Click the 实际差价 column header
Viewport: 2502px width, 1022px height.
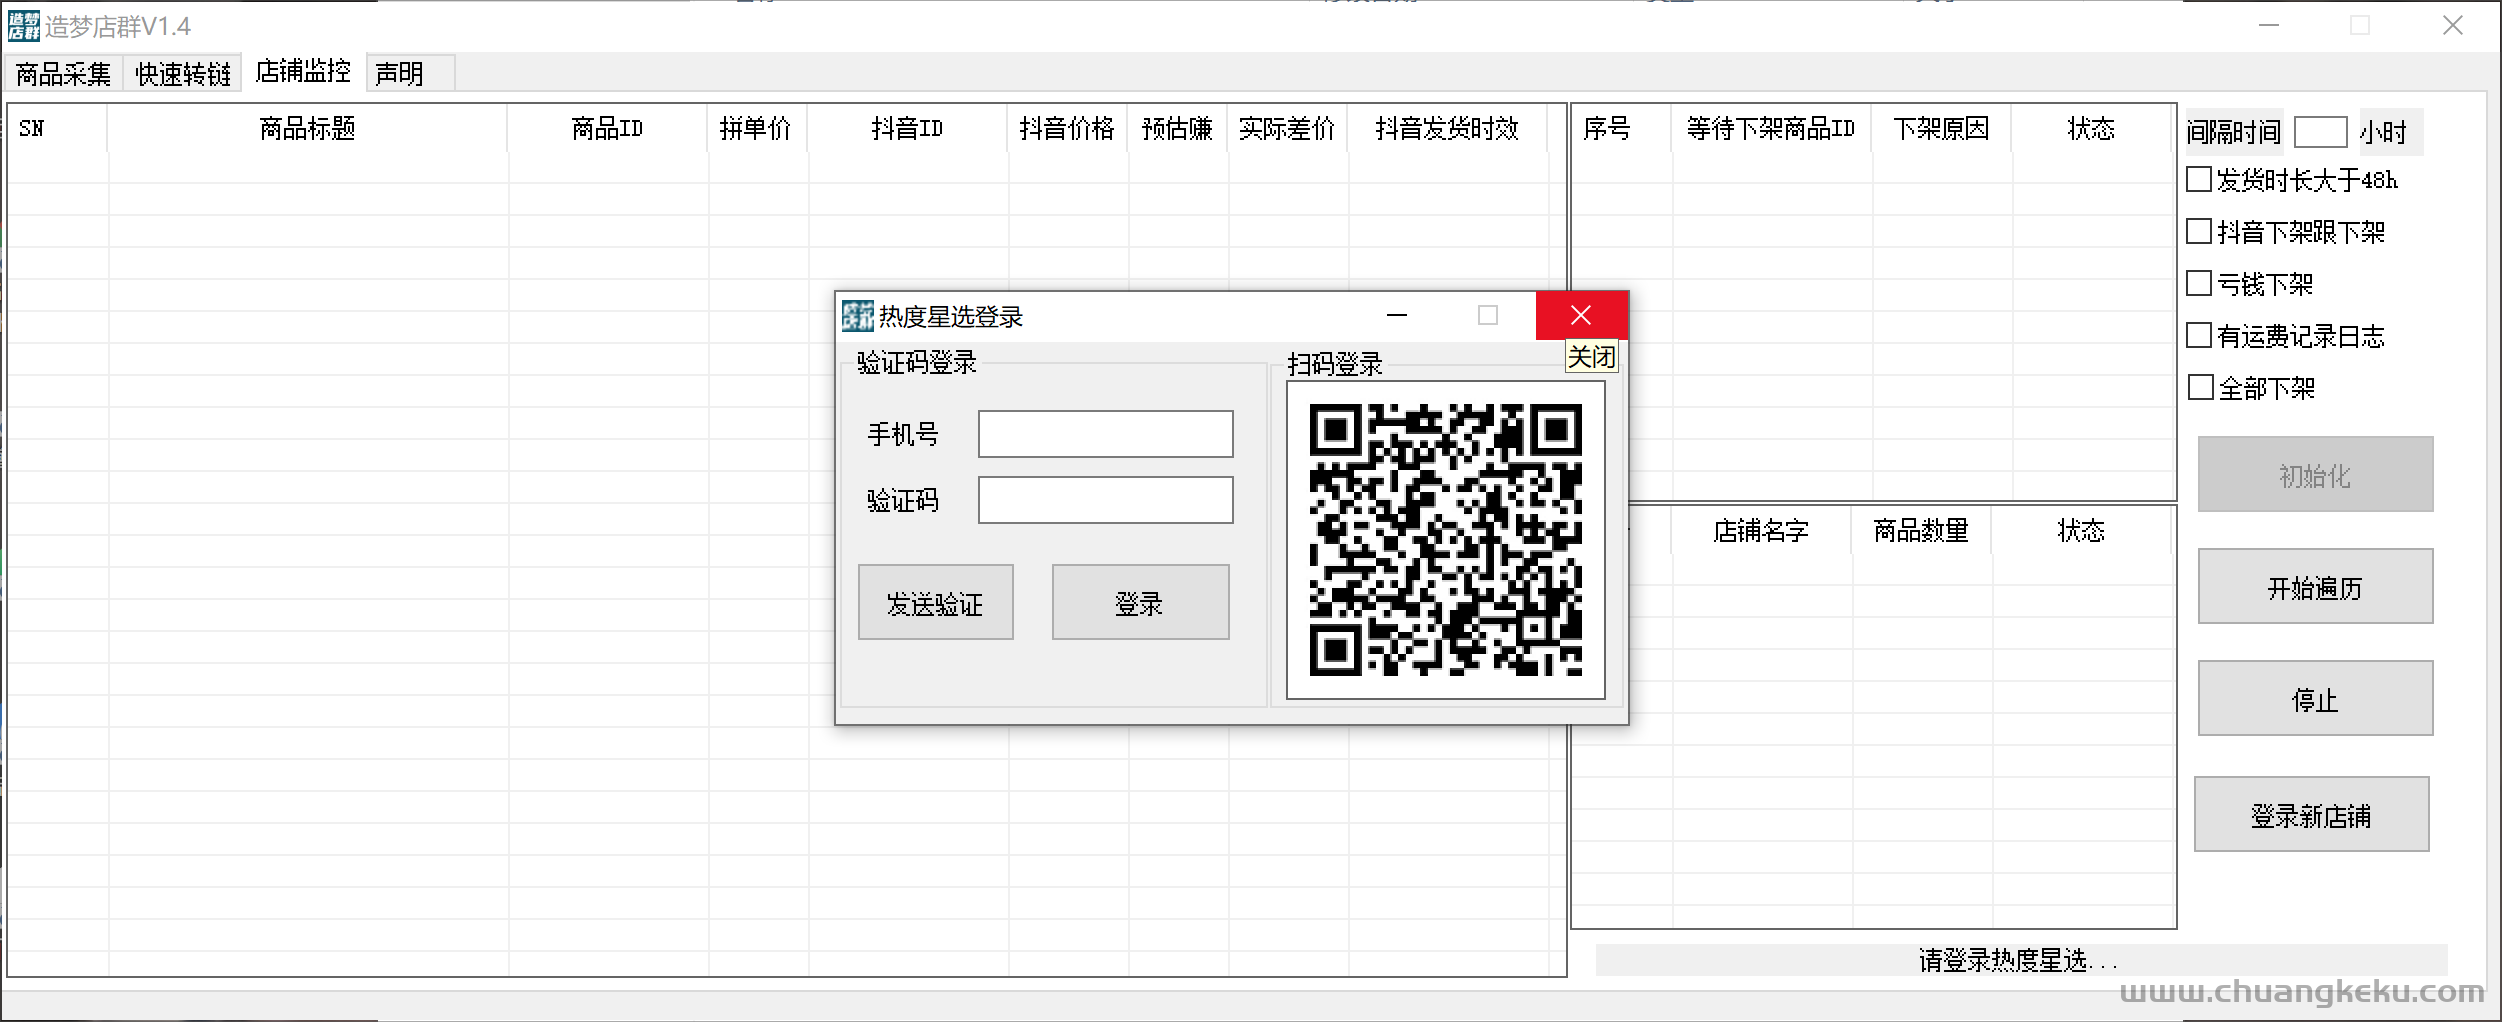click(1287, 129)
